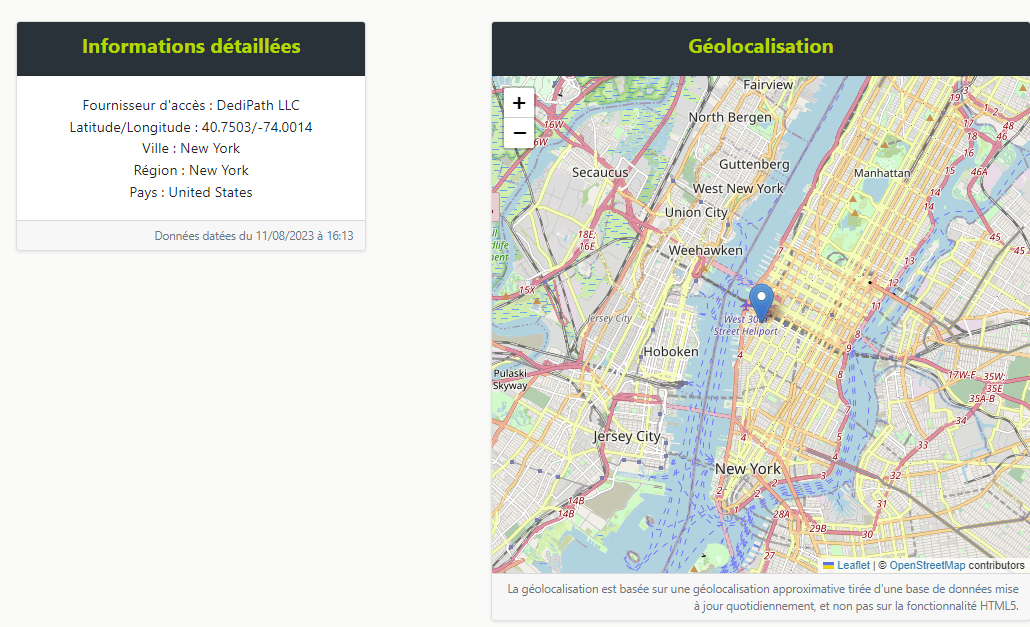The image size is (1030, 627).
Task: Click the data timestamp footer text
Action: (253, 236)
